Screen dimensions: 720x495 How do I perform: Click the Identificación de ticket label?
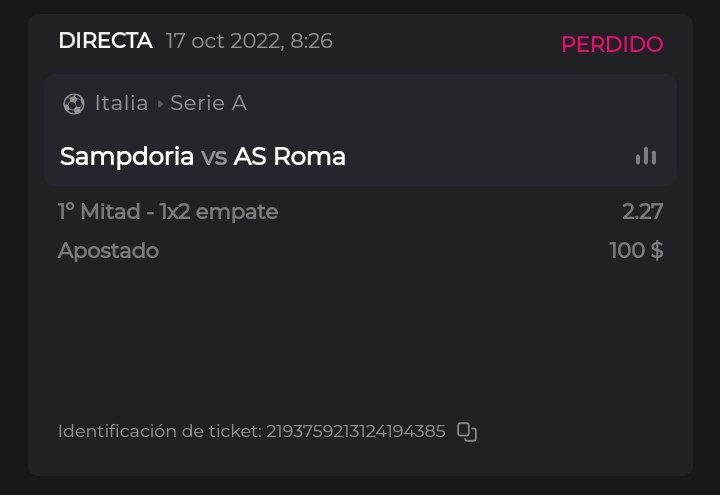tap(159, 432)
